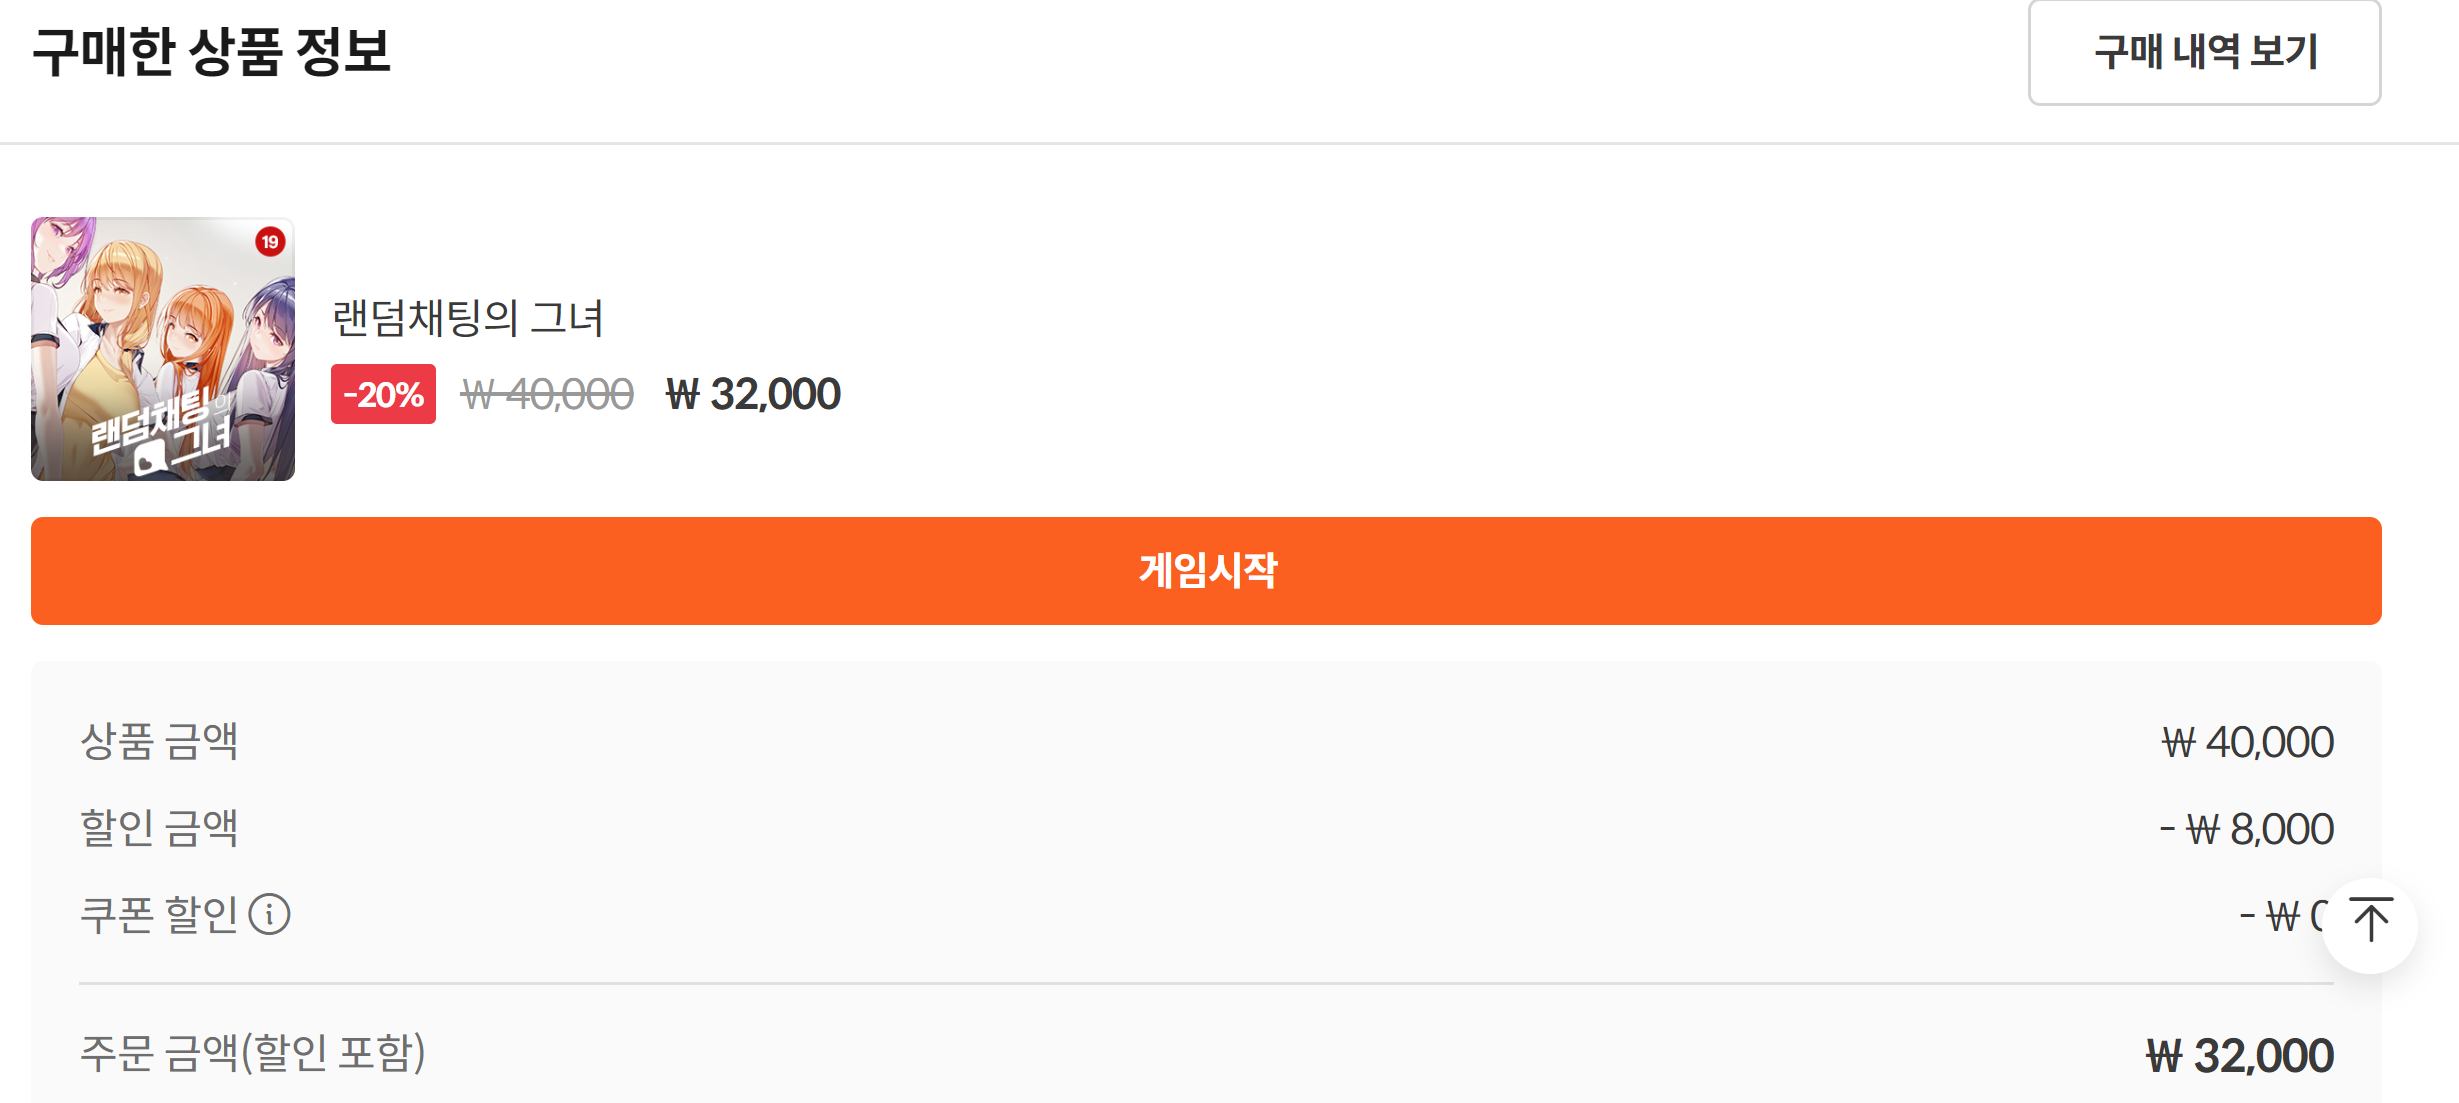This screenshot has width=2459, height=1103.
Task: Click the bold ₩32,000 order total
Action: click(2240, 1056)
